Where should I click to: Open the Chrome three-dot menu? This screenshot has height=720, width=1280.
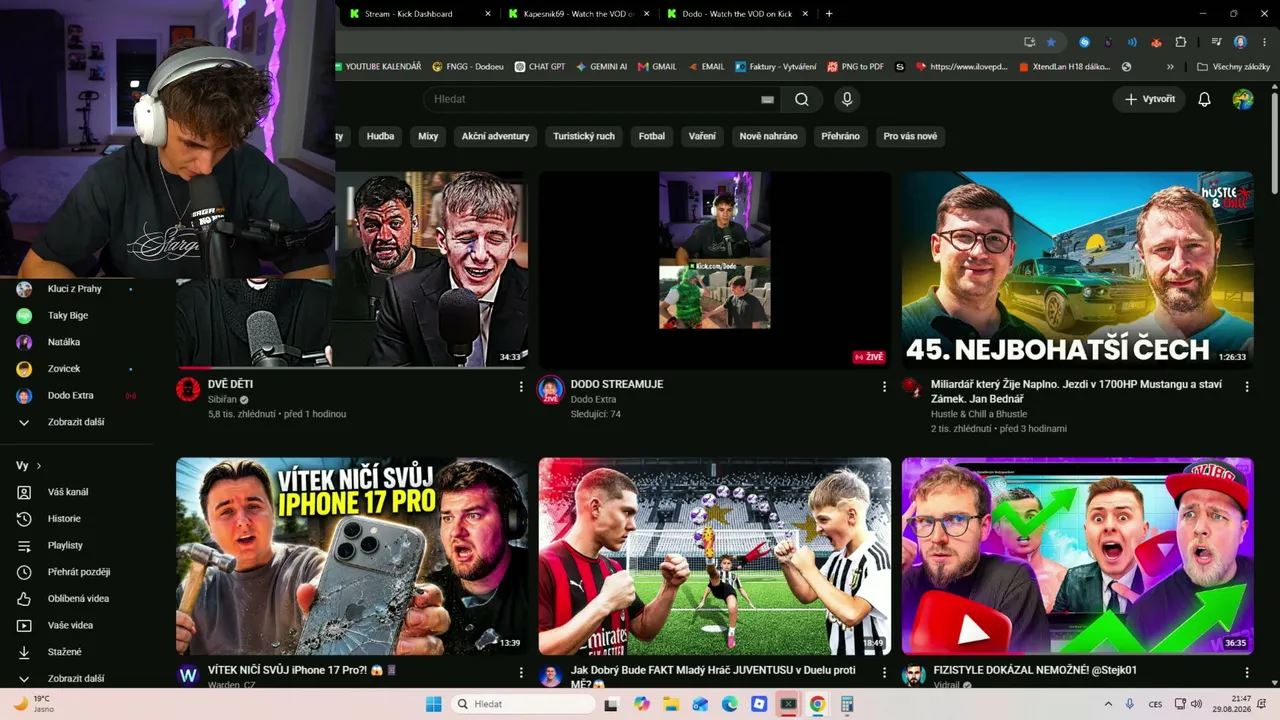(x=1263, y=42)
